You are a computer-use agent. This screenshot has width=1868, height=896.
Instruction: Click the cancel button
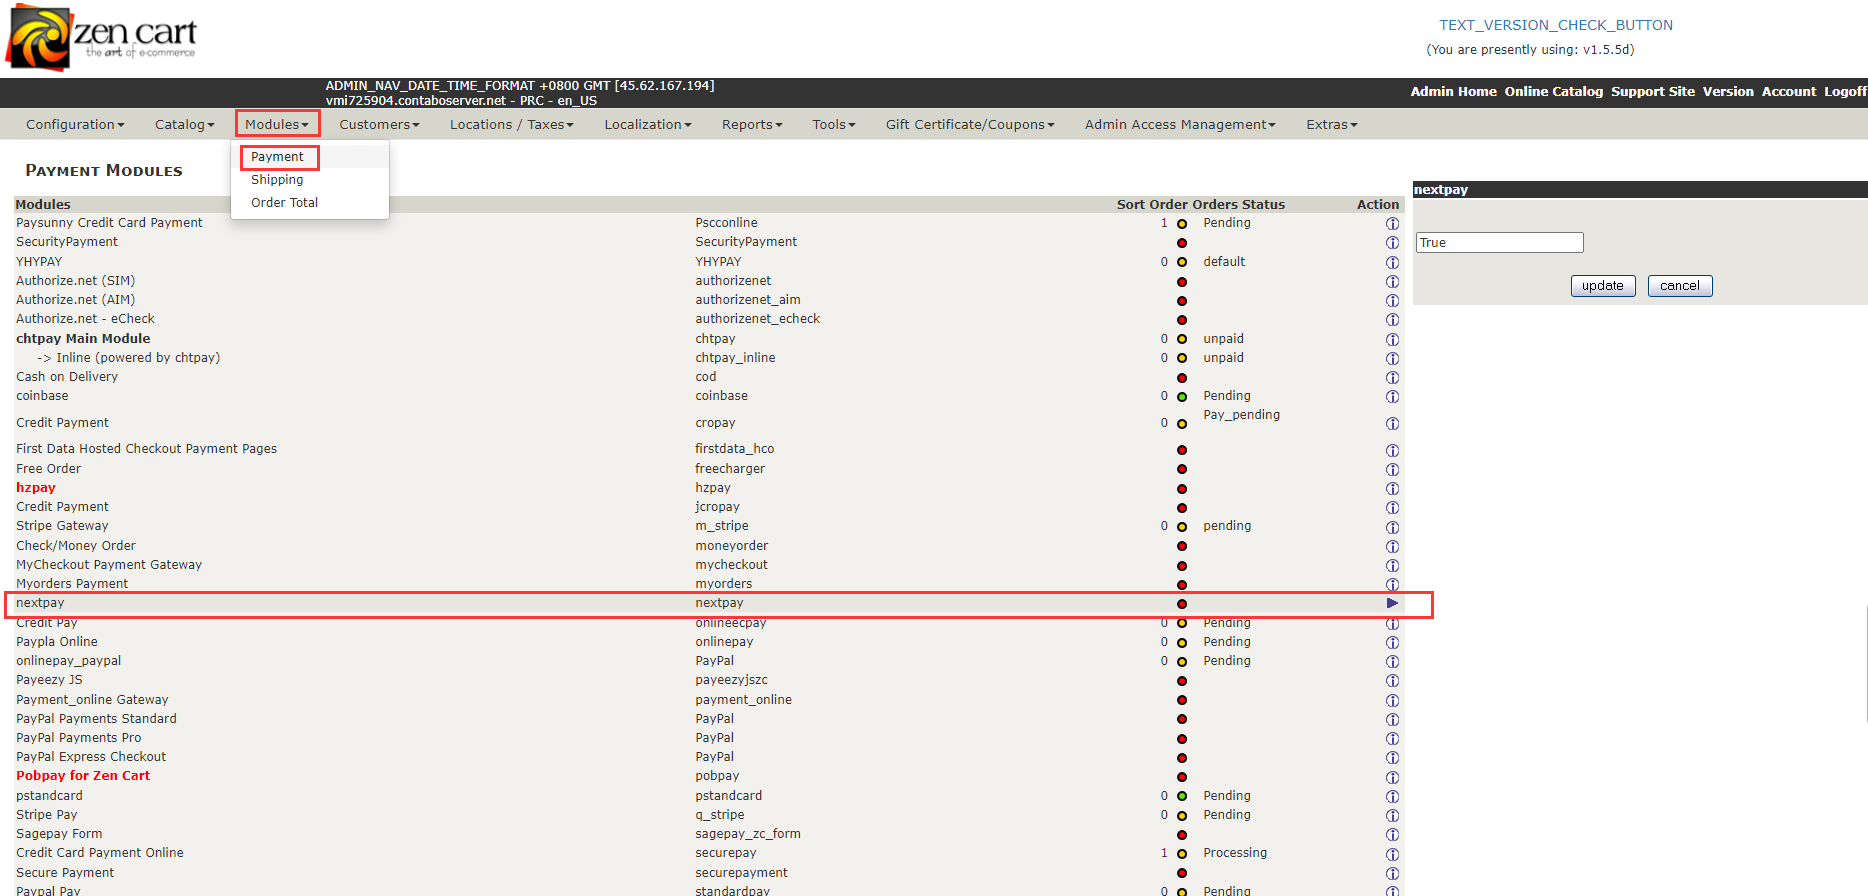(x=1680, y=286)
